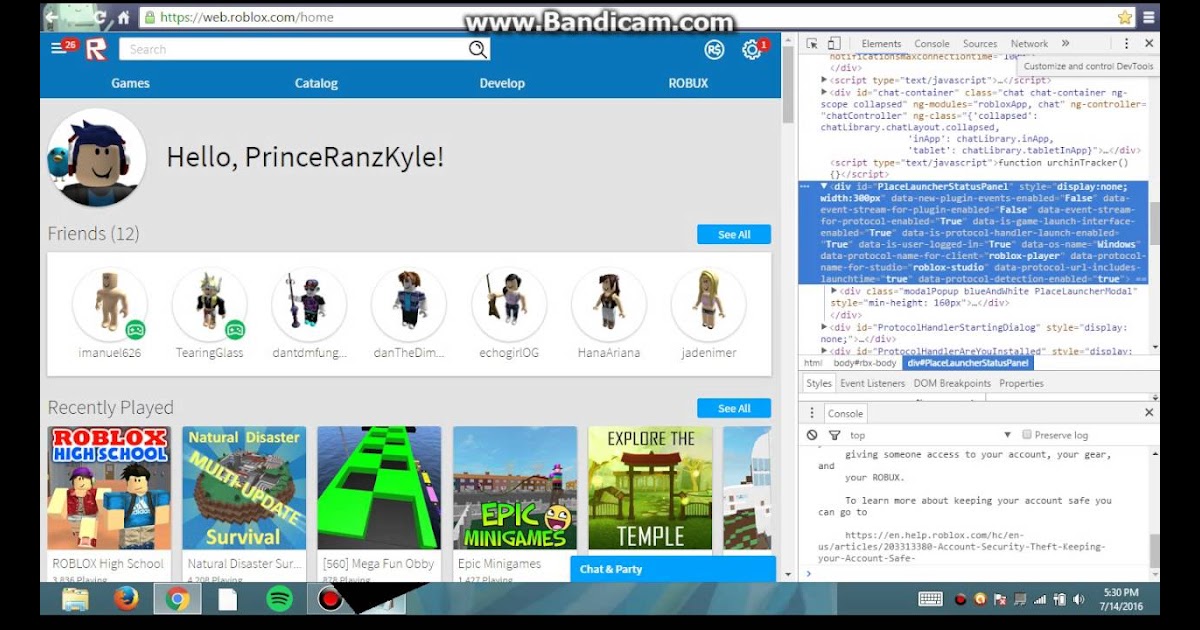1200x630 pixels.
Task: Expand the modalPopup blueAndWhite div node
Action: [x=835, y=291]
